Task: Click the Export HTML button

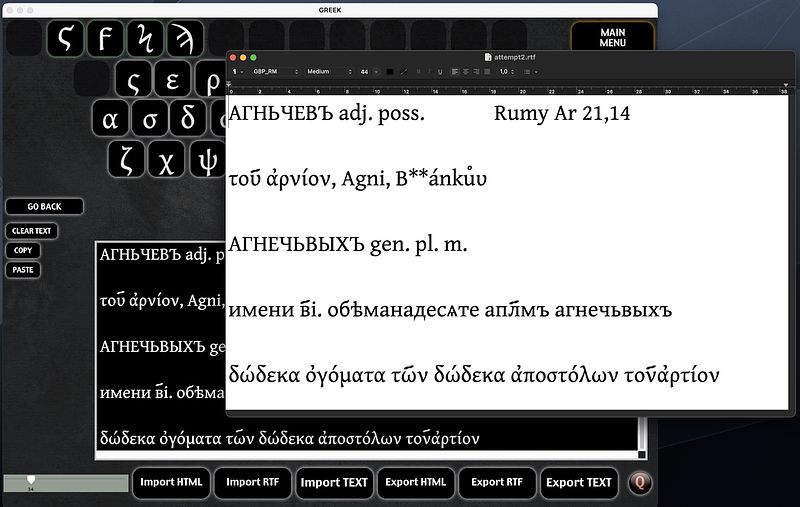Action: [x=415, y=482]
